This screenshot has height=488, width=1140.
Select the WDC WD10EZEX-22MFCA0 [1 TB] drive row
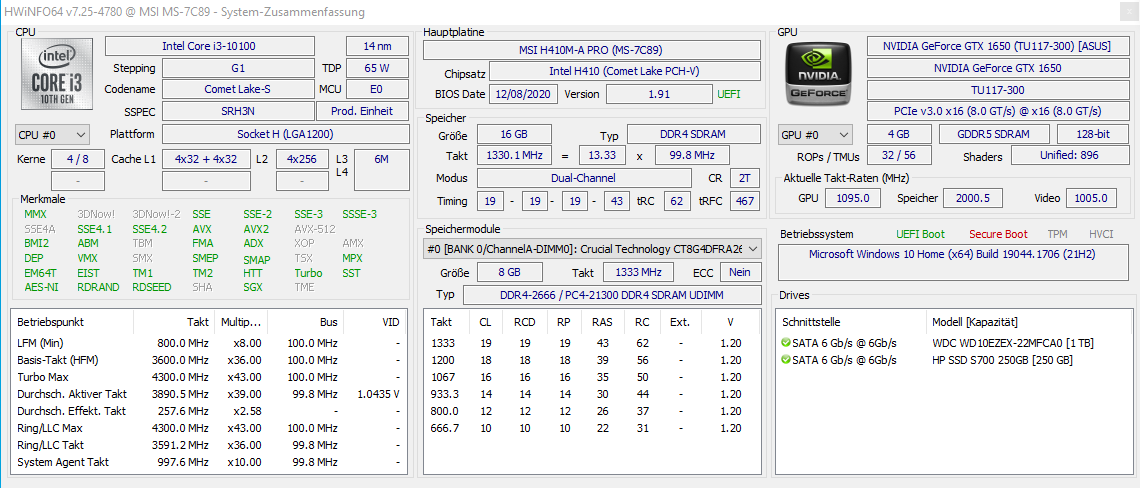tap(952, 343)
